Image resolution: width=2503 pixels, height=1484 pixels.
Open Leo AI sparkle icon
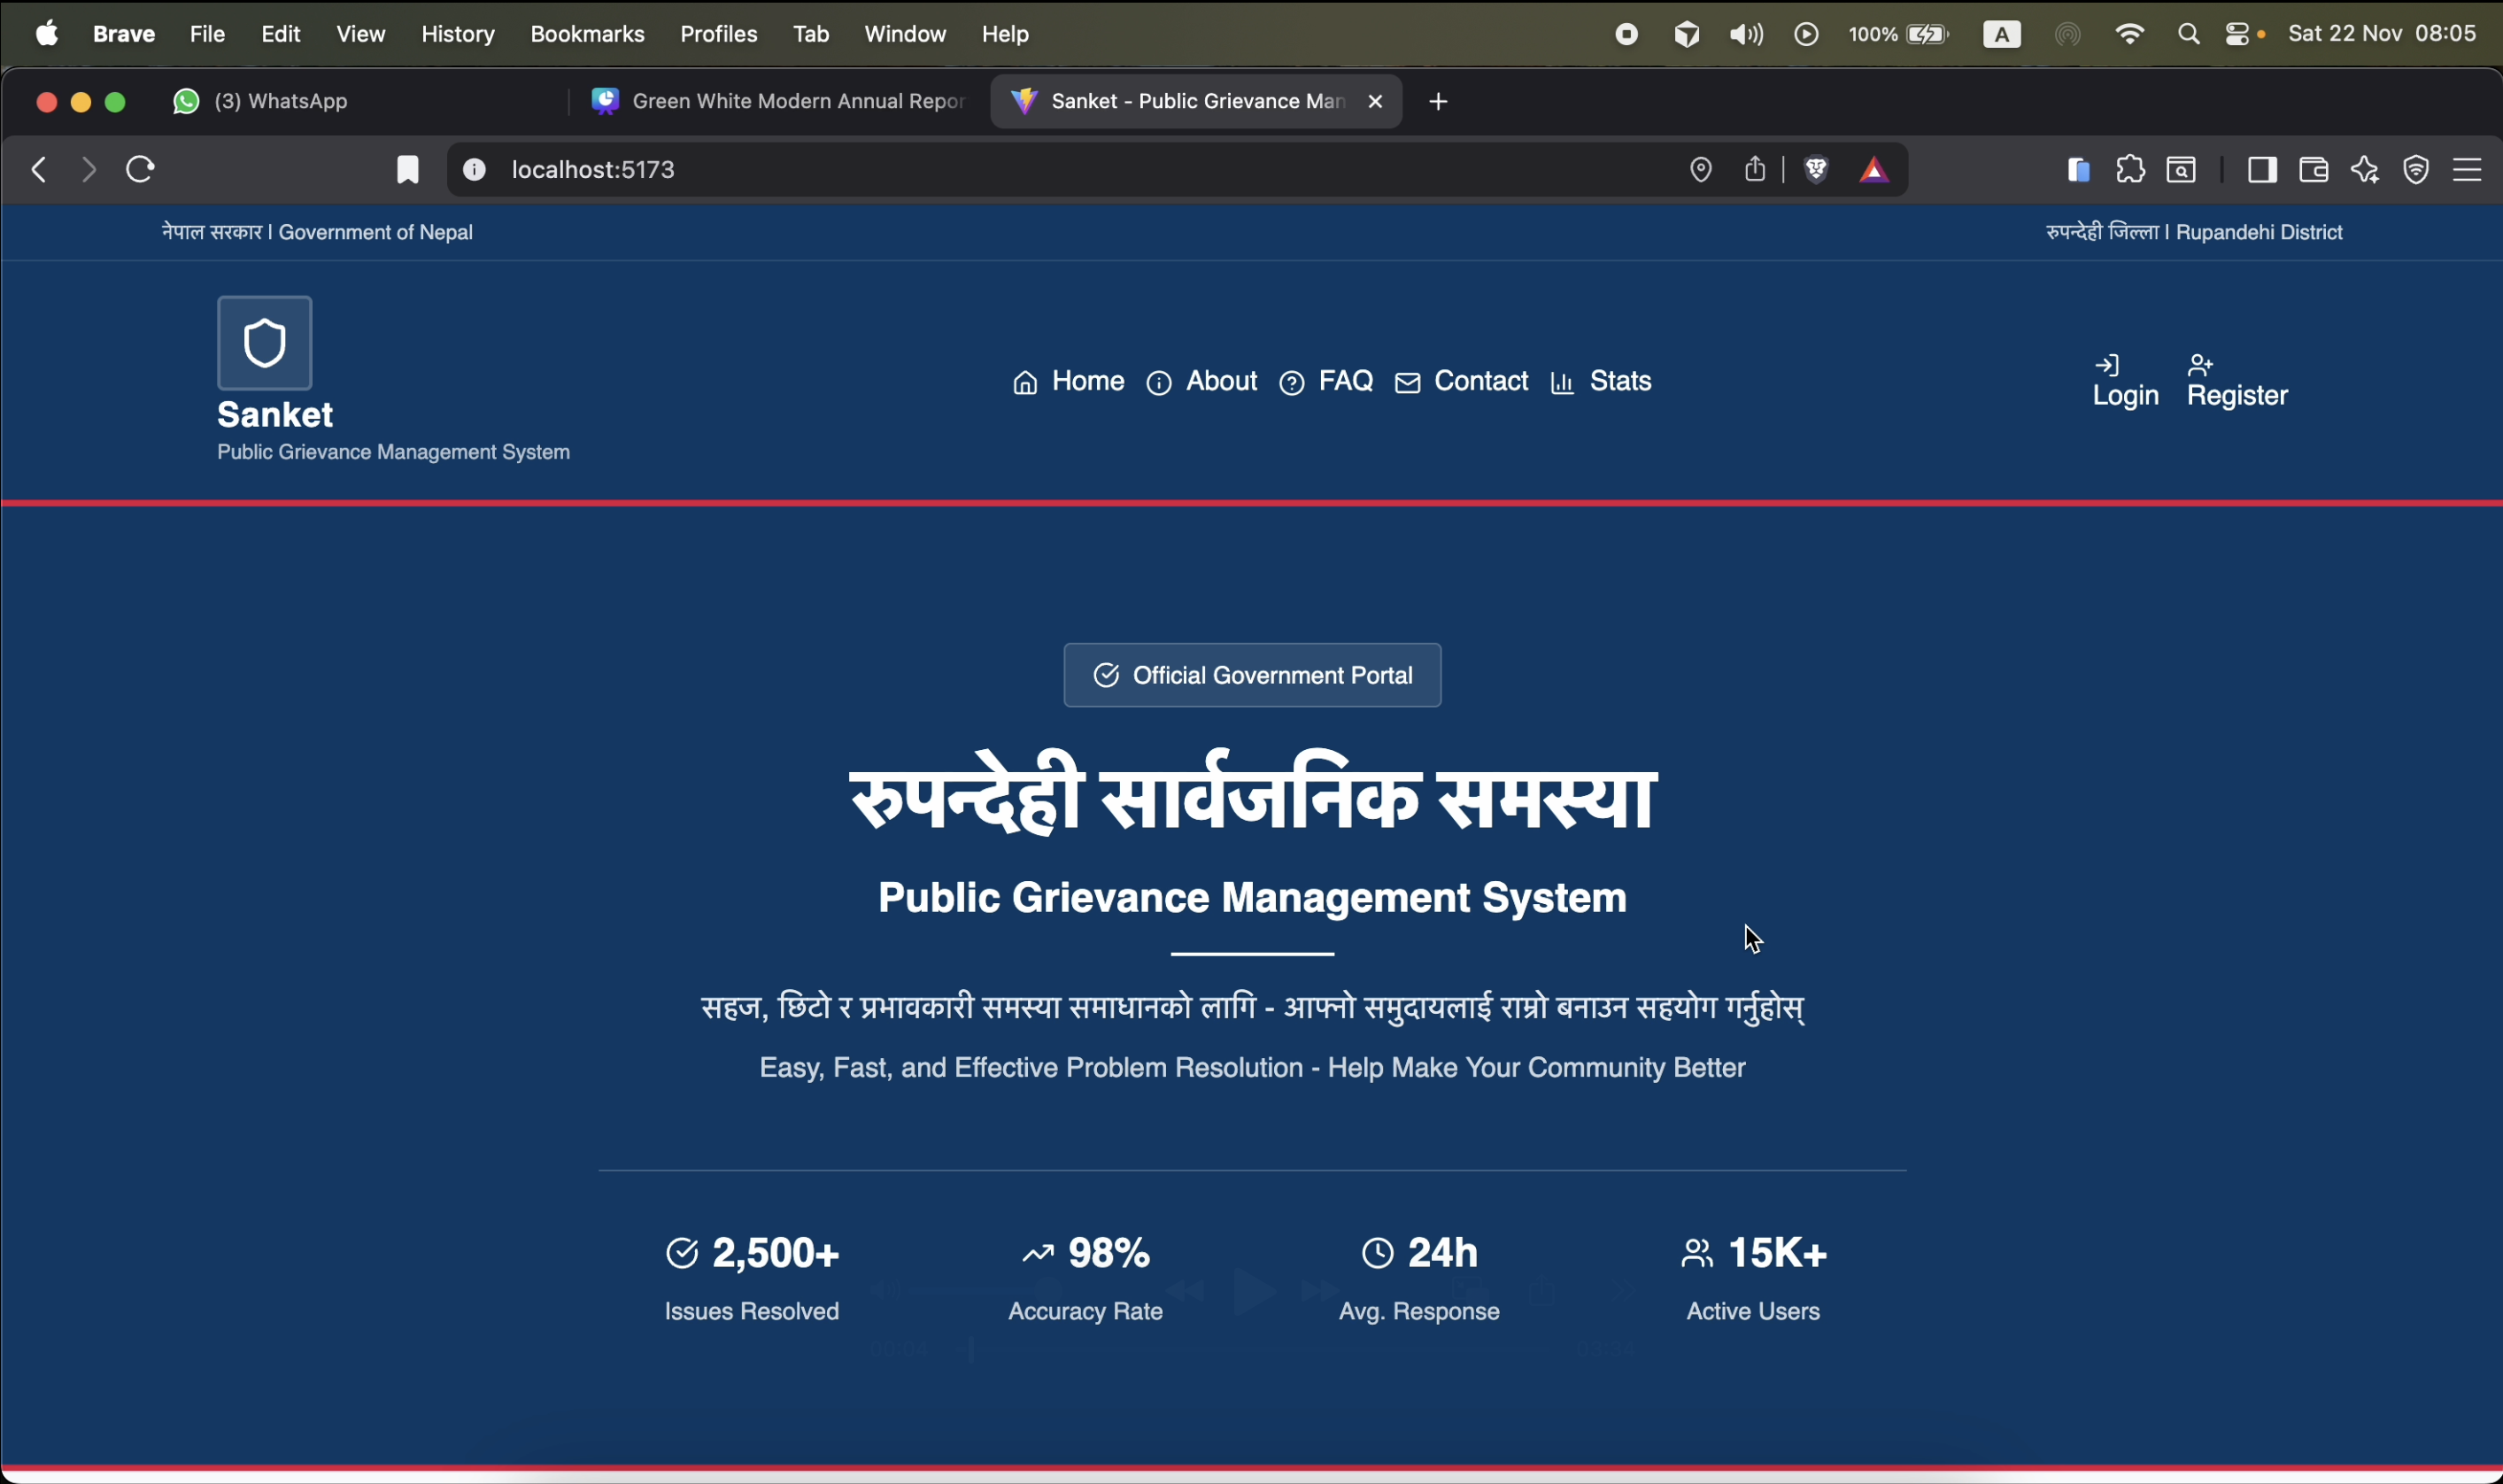(2365, 170)
